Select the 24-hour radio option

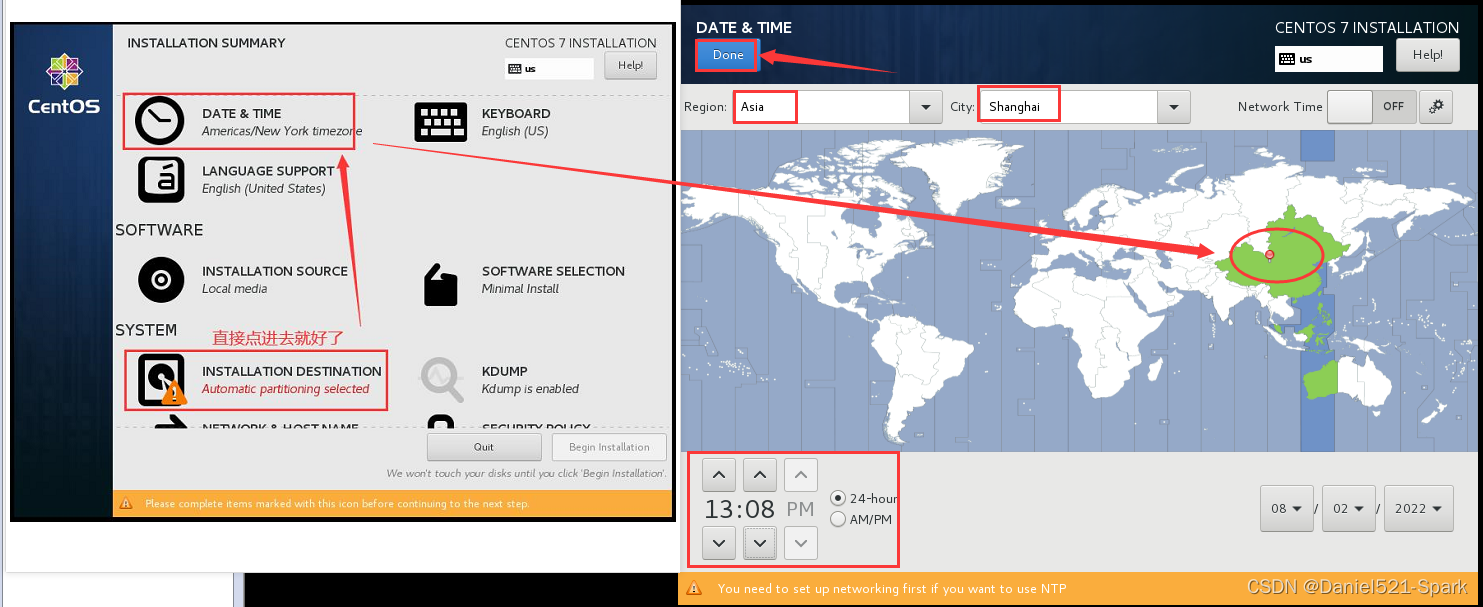click(838, 498)
